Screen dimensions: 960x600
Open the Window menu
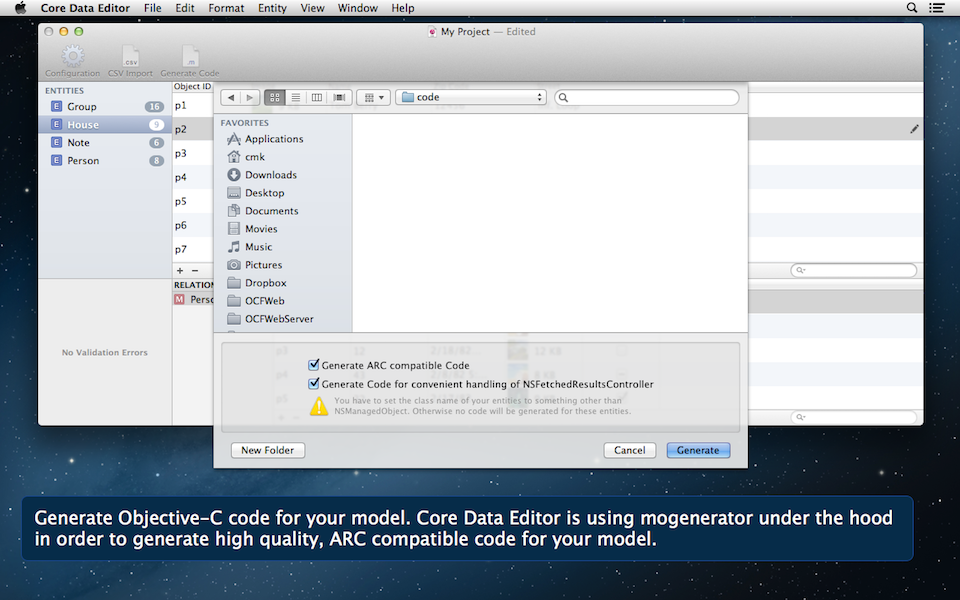tap(358, 8)
